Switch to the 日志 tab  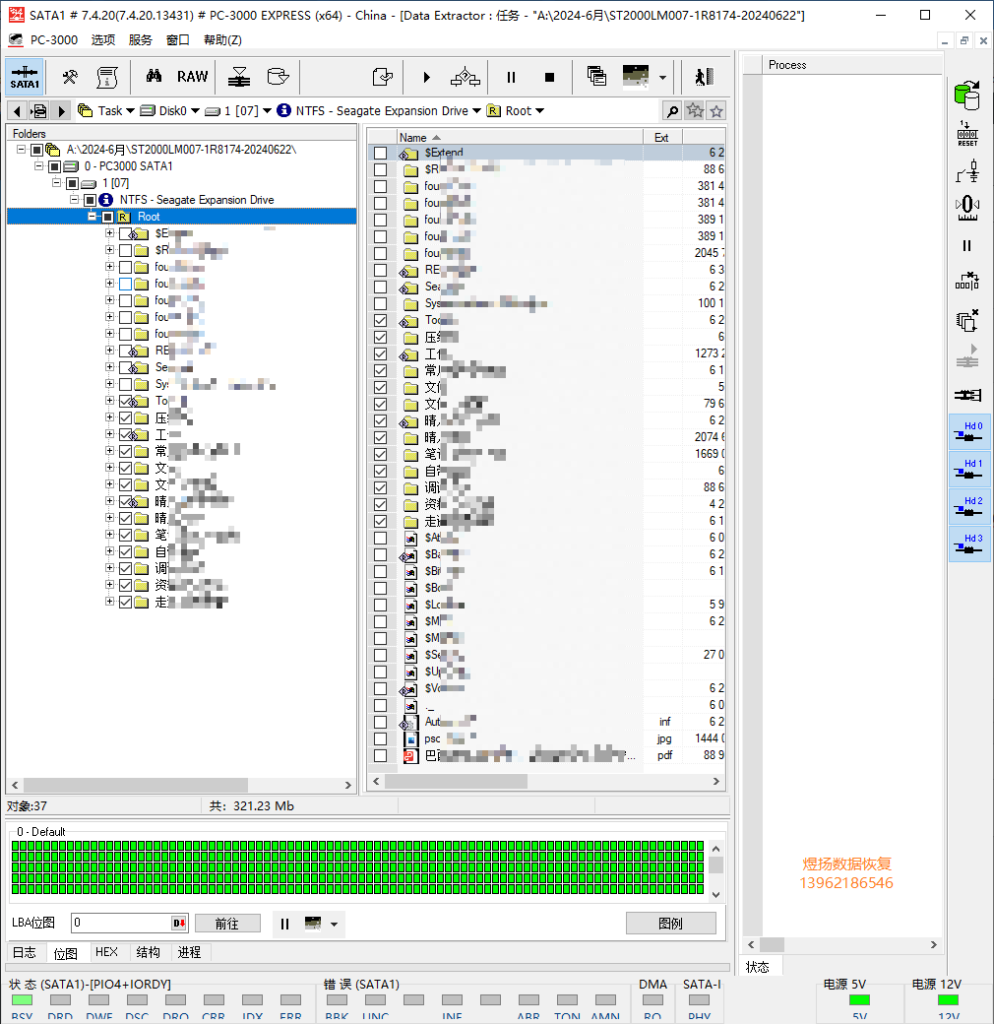pos(25,952)
